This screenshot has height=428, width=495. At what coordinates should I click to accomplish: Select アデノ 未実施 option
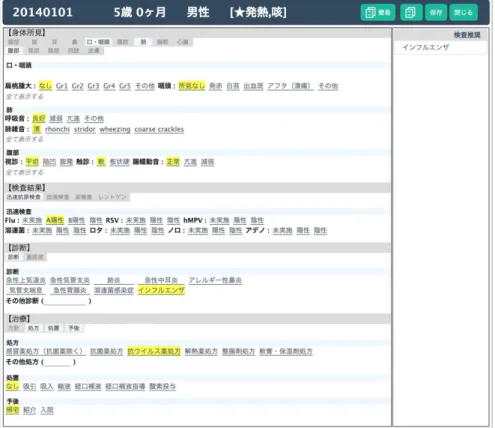[282, 231]
